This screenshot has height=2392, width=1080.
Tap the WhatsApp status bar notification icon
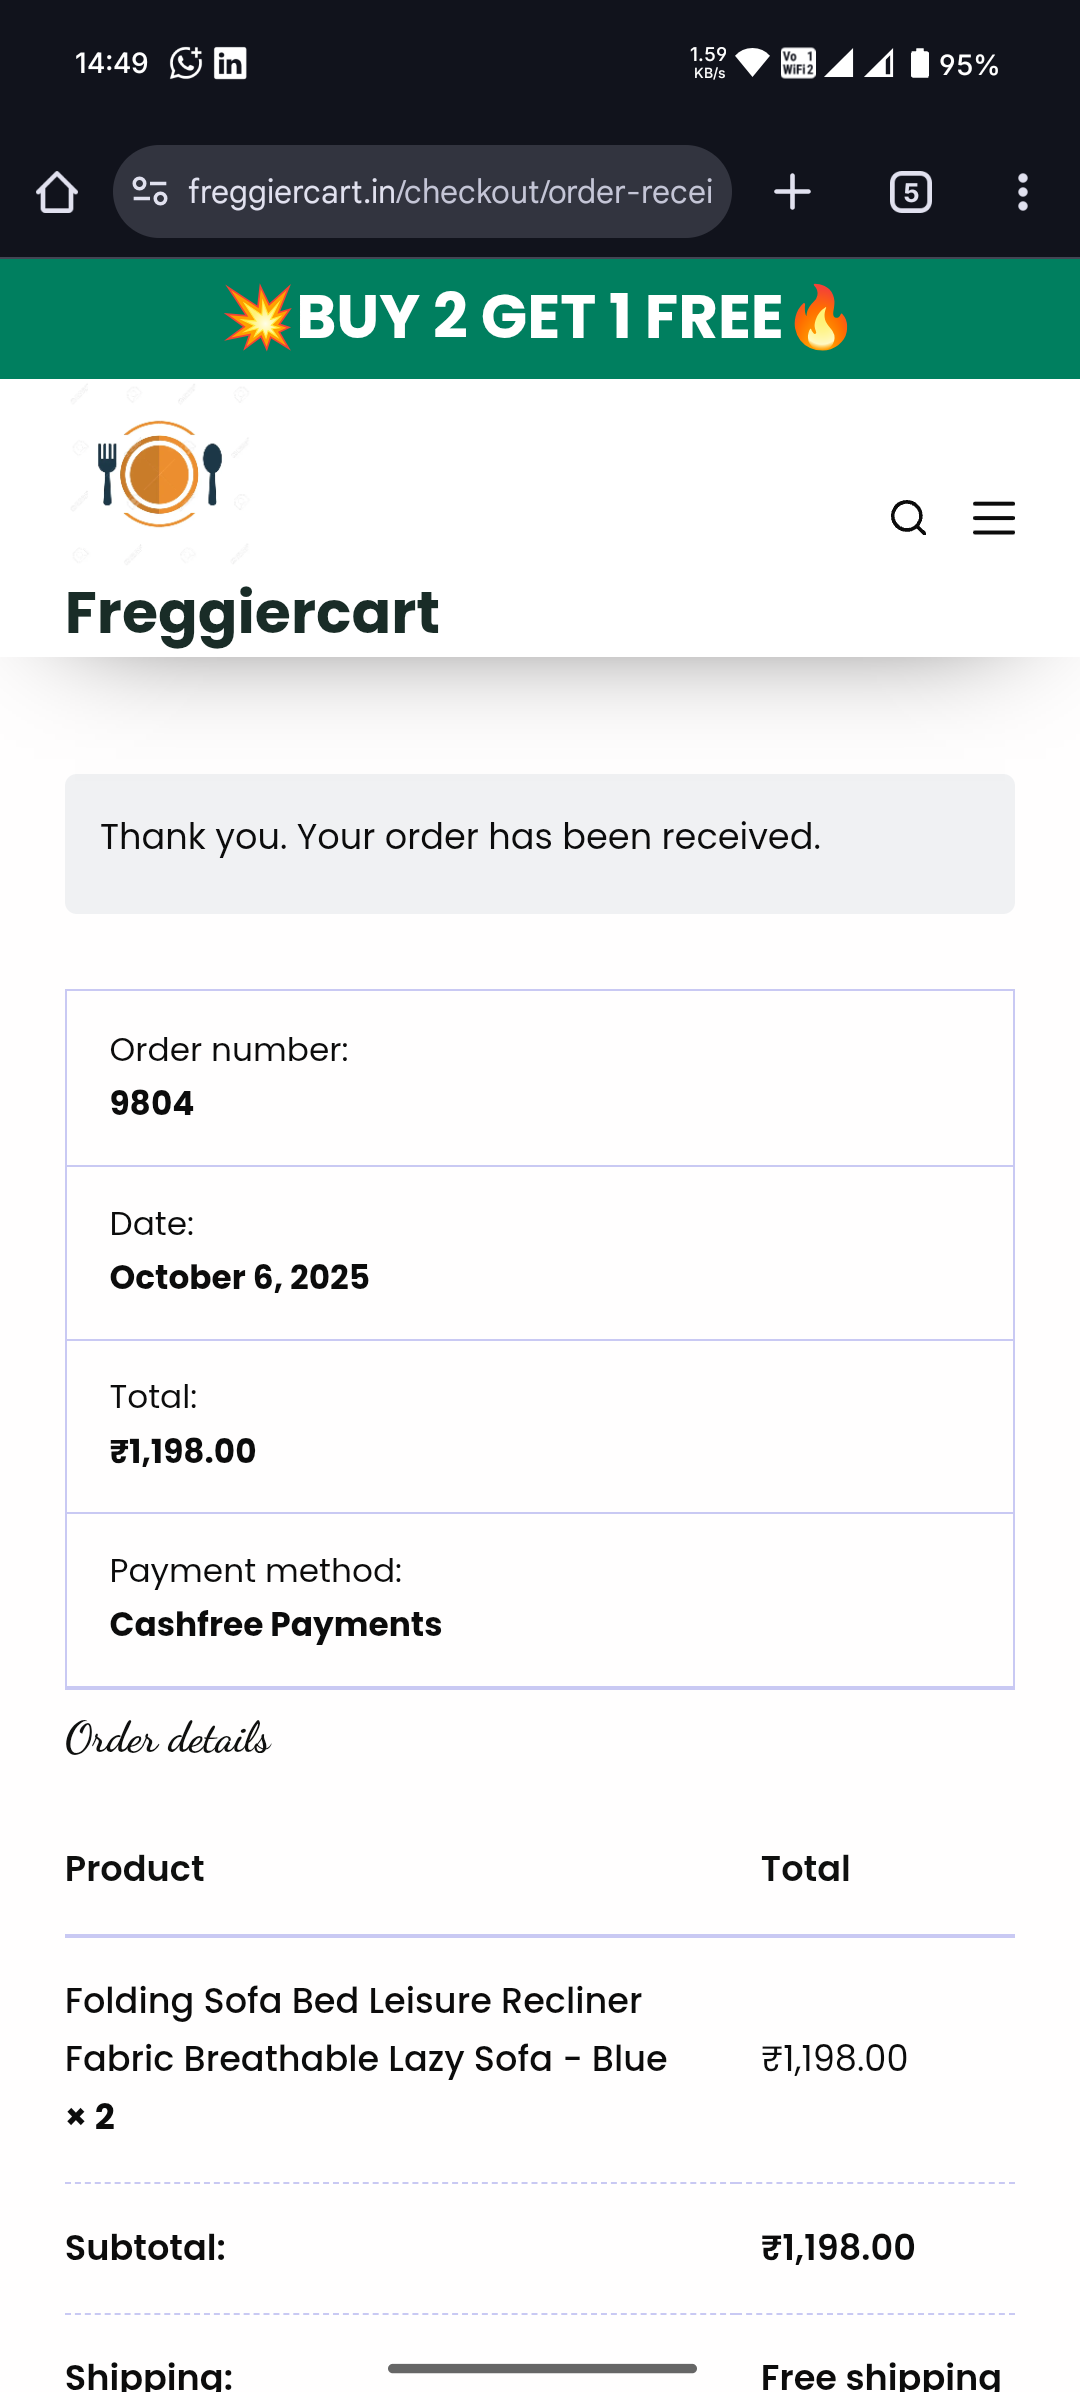(186, 63)
